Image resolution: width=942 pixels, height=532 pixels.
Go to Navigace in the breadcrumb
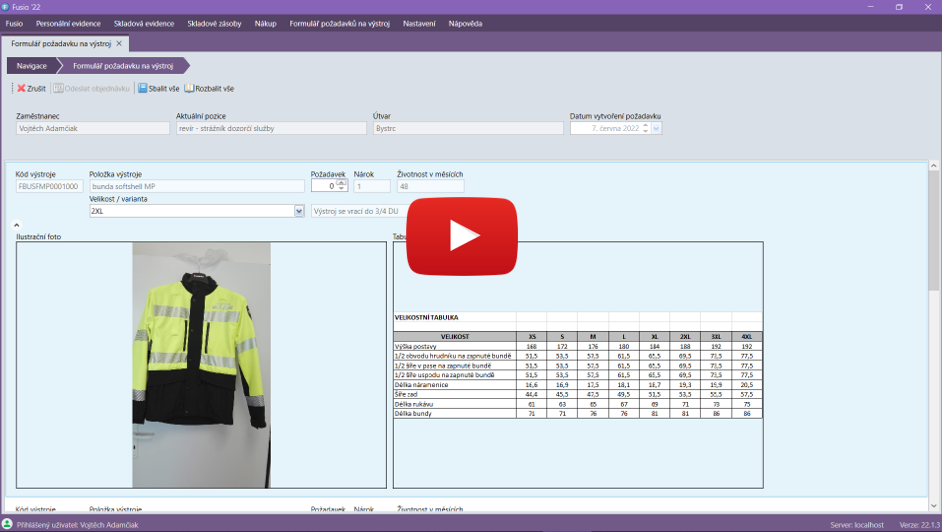(31, 66)
